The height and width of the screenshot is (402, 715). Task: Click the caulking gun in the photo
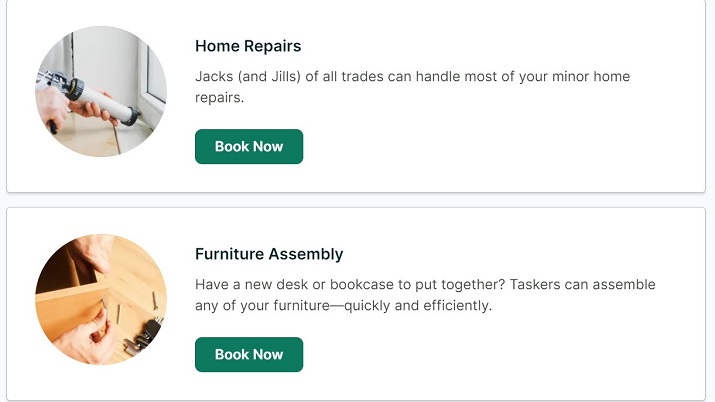(98, 99)
